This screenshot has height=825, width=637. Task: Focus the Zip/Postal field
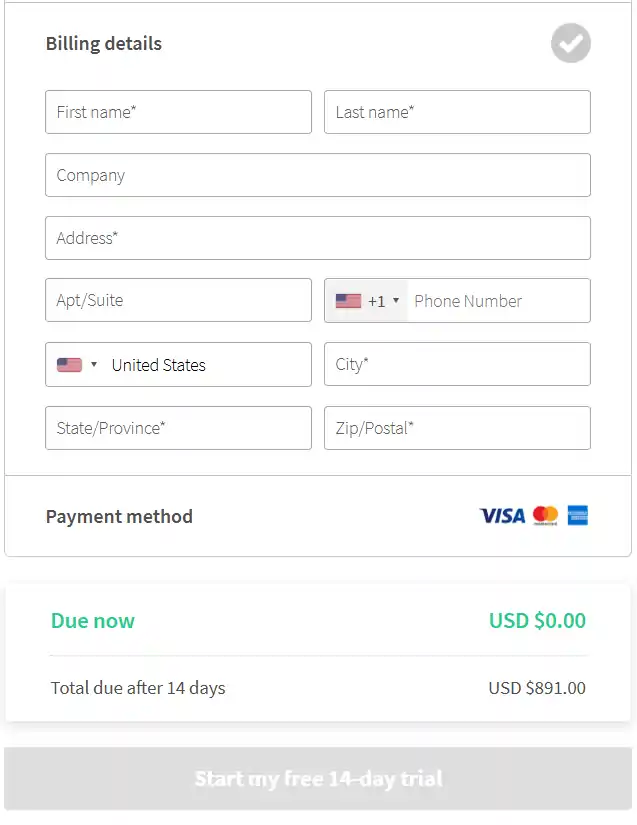457,428
